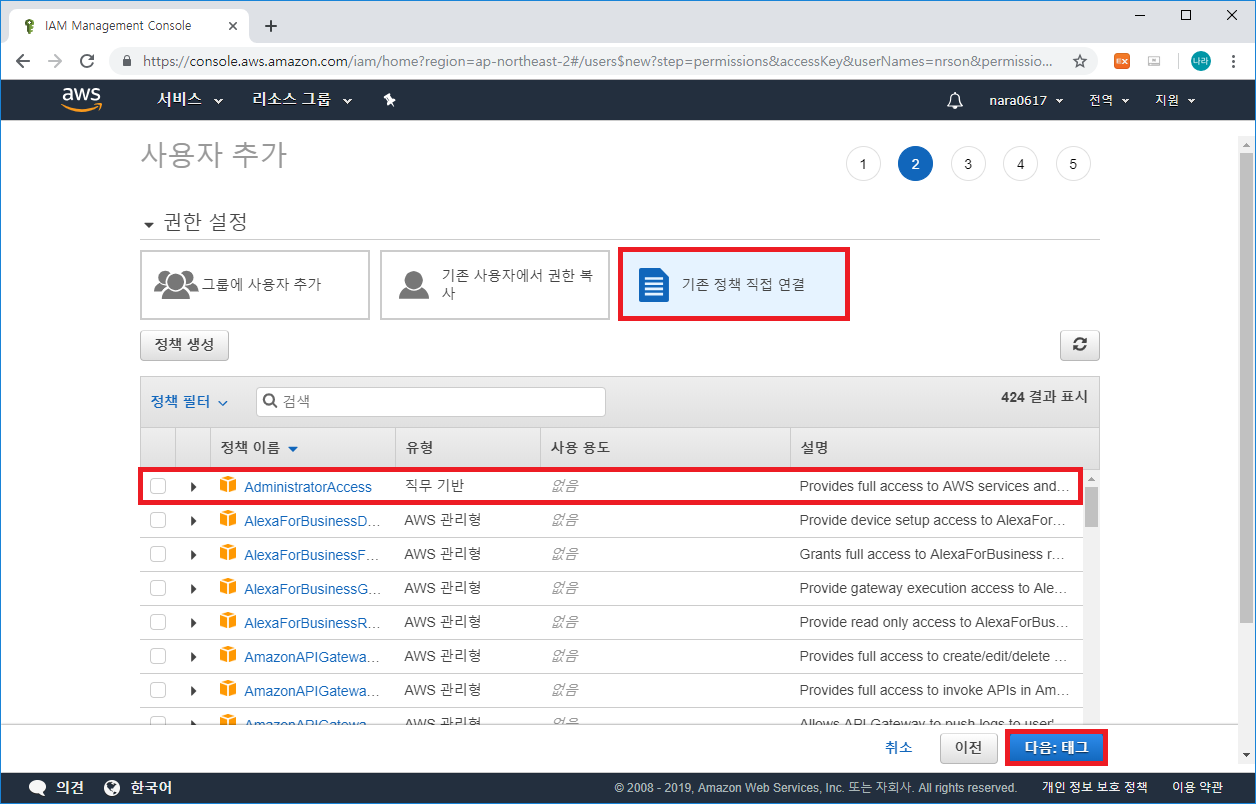Open Chrome three-dot menu

(1234, 61)
